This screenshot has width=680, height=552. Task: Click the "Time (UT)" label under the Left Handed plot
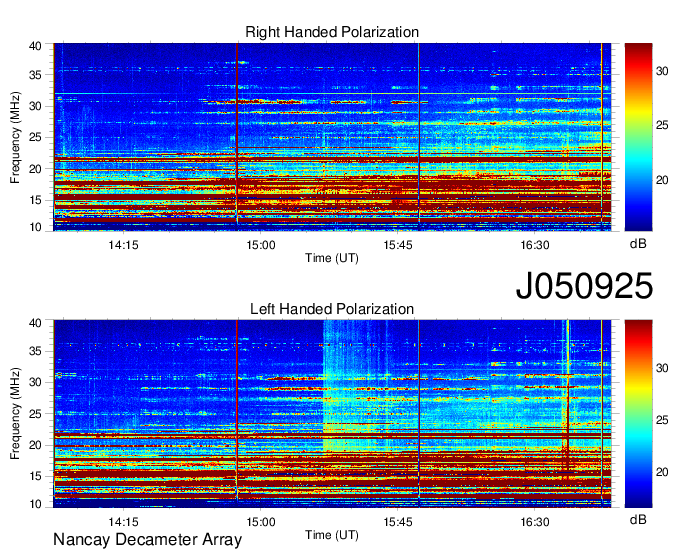click(x=332, y=535)
